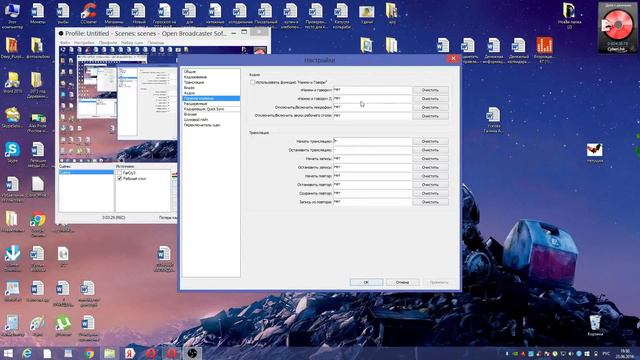
Task: Click the OBS preview thumbnail area
Action: tap(119, 104)
